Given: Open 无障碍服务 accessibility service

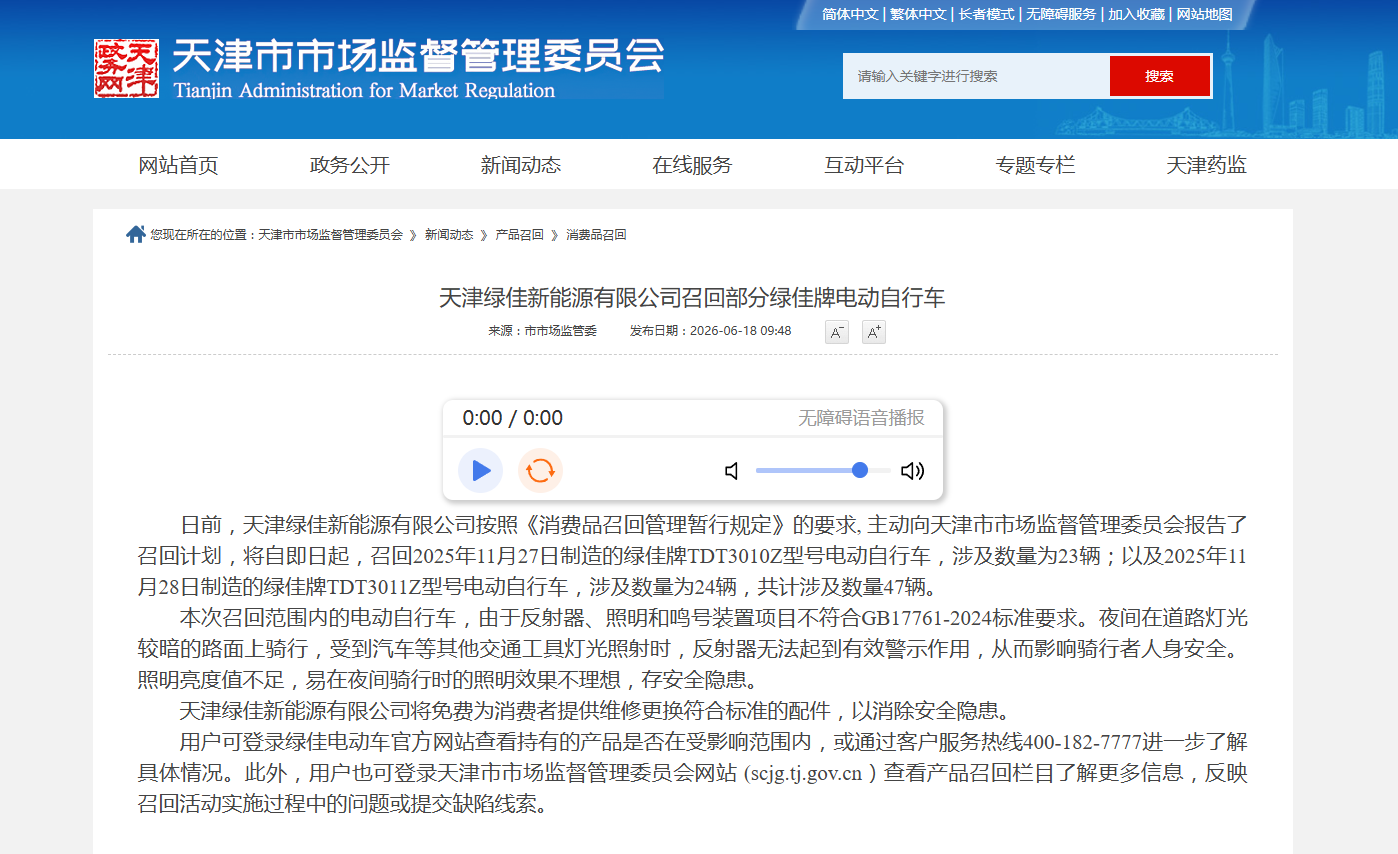Looking at the screenshot, I should coord(1062,14).
